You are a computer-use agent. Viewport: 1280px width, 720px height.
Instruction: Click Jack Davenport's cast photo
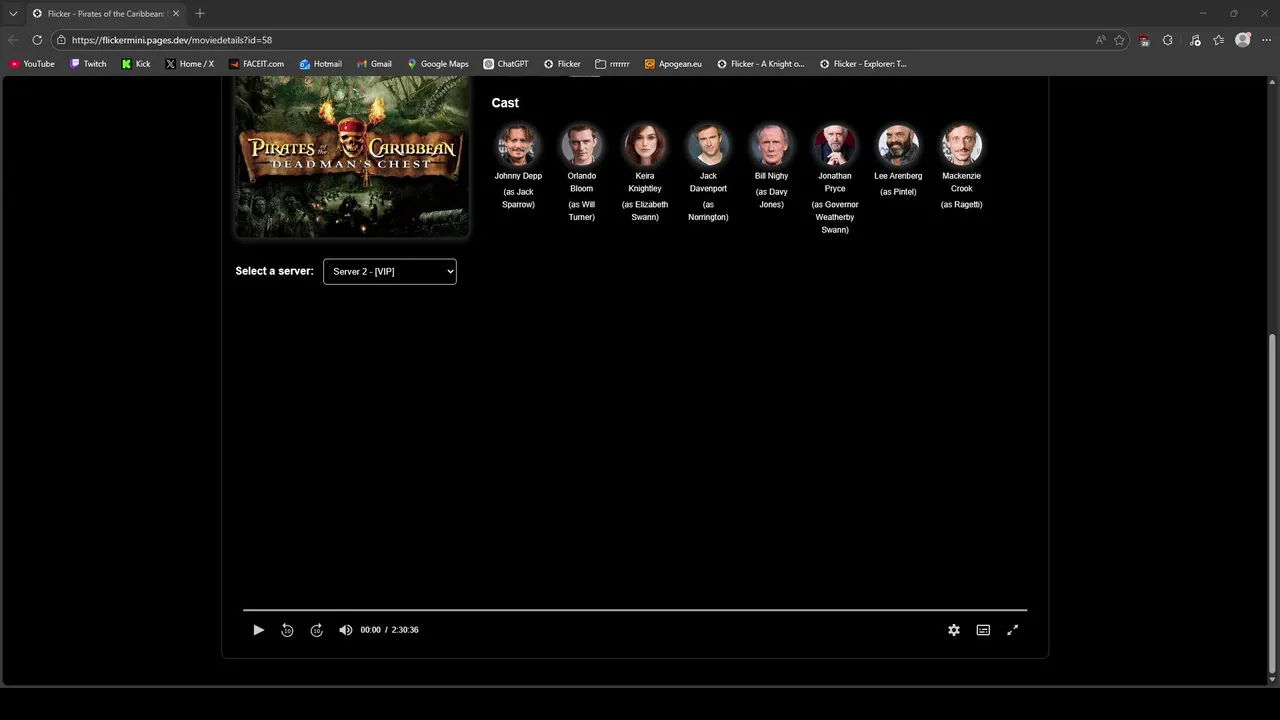pos(708,145)
